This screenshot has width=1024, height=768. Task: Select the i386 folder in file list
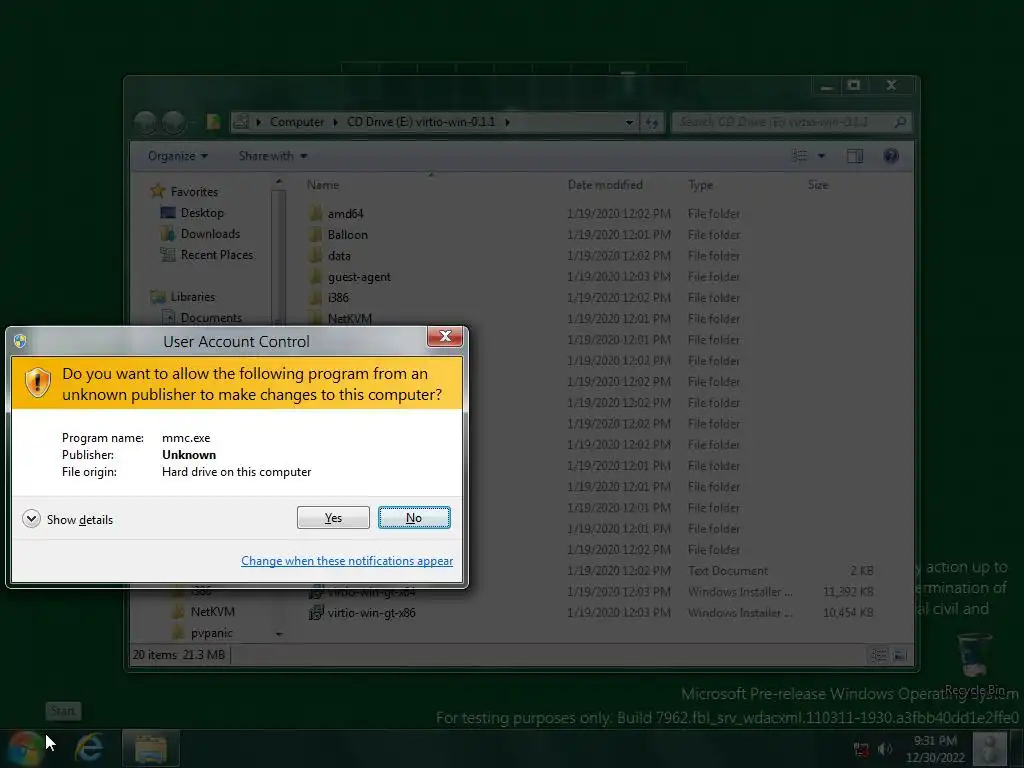click(x=338, y=298)
